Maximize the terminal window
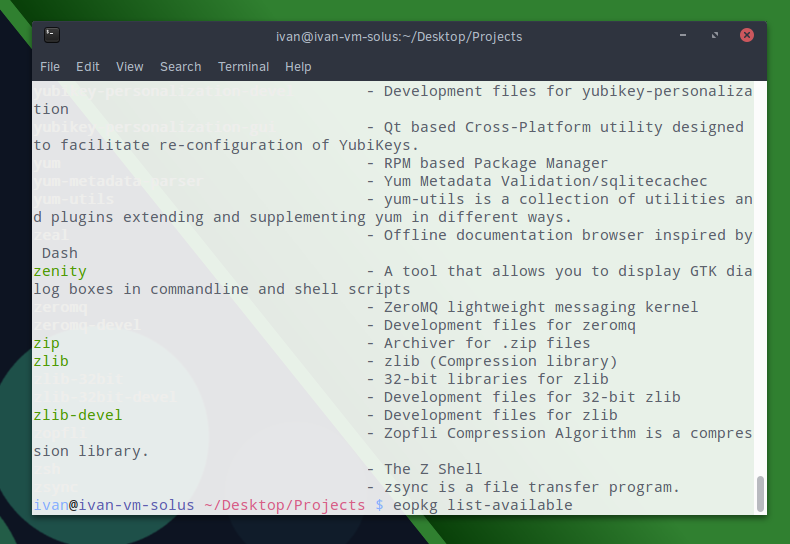Viewport: 790px width, 544px height. [714, 35]
